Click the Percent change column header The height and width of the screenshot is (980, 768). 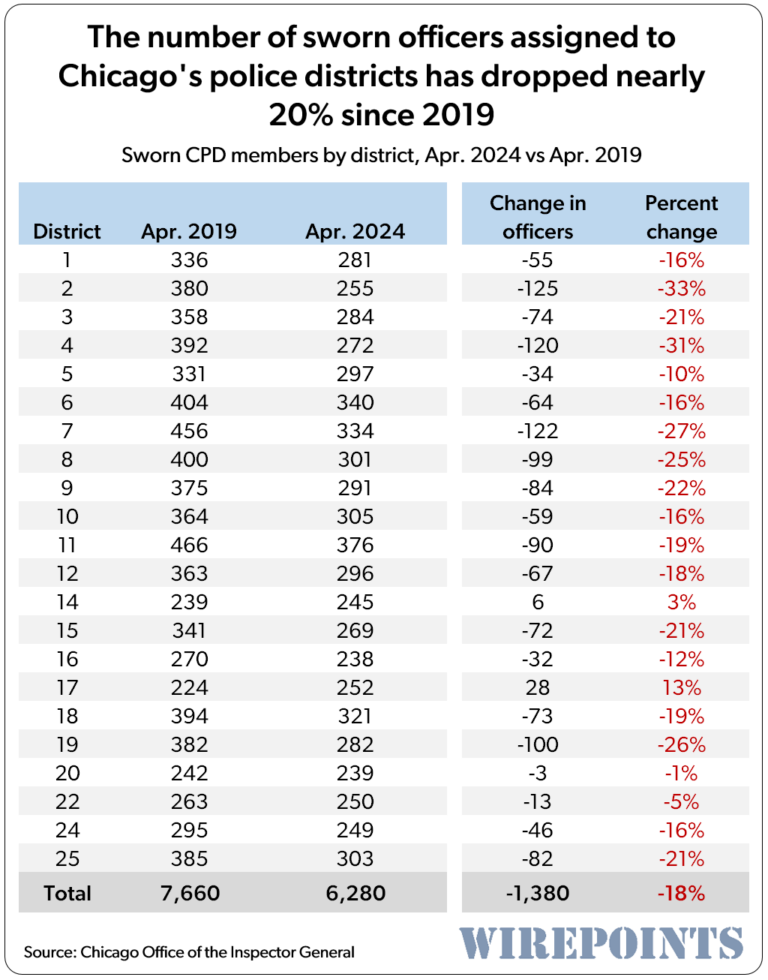pyautogui.click(x=681, y=217)
